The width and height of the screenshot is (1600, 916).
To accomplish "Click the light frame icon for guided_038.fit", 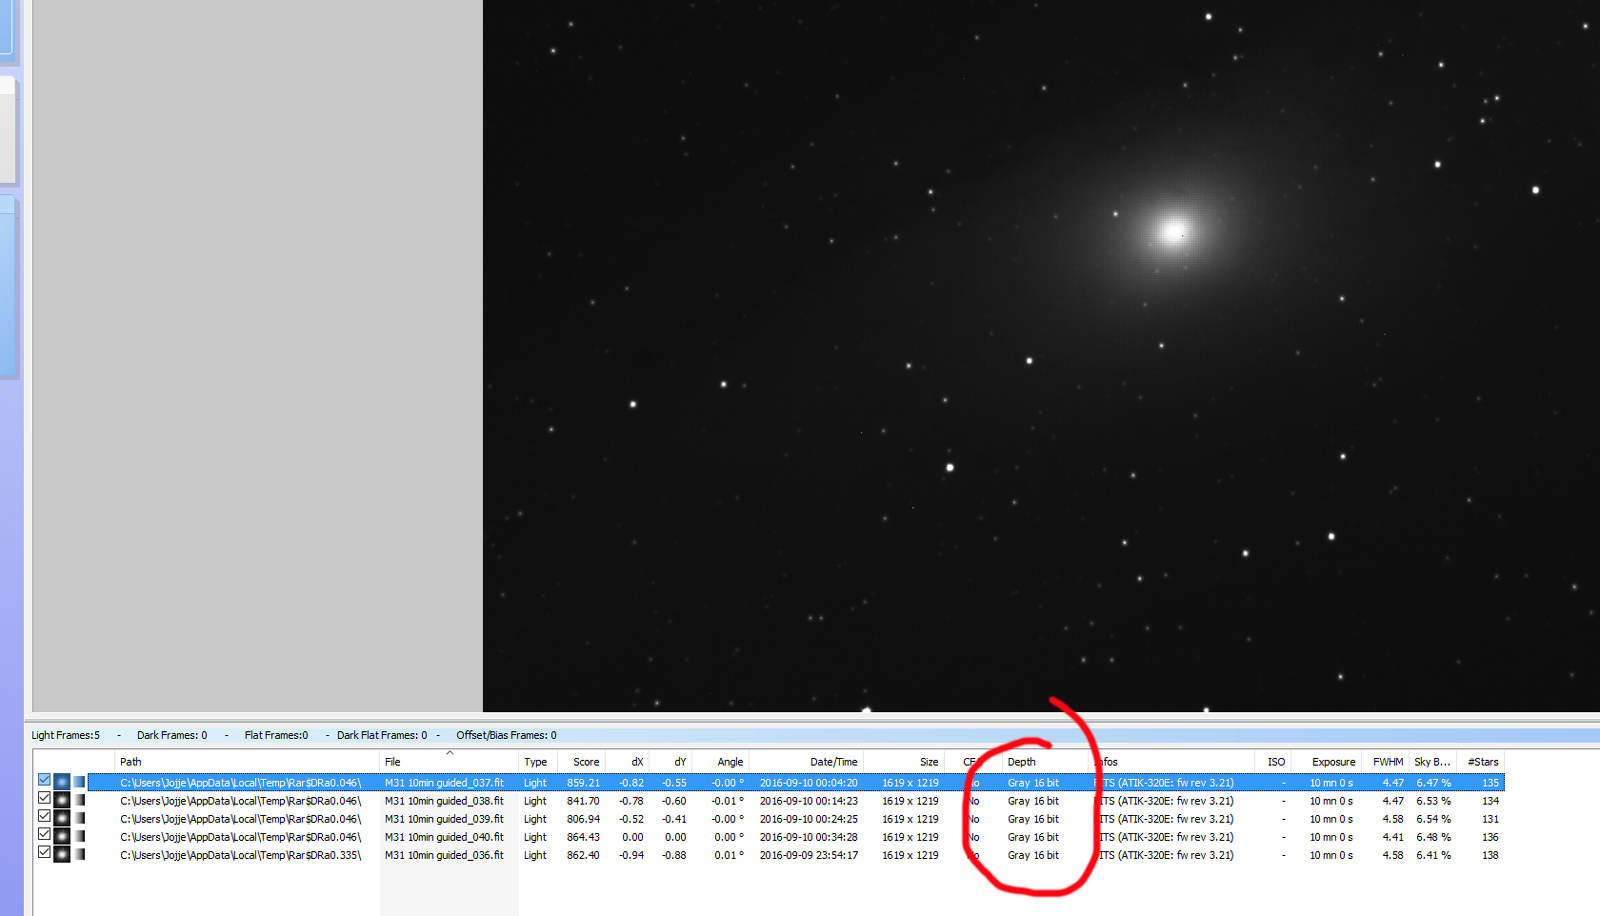I will [x=62, y=800].
